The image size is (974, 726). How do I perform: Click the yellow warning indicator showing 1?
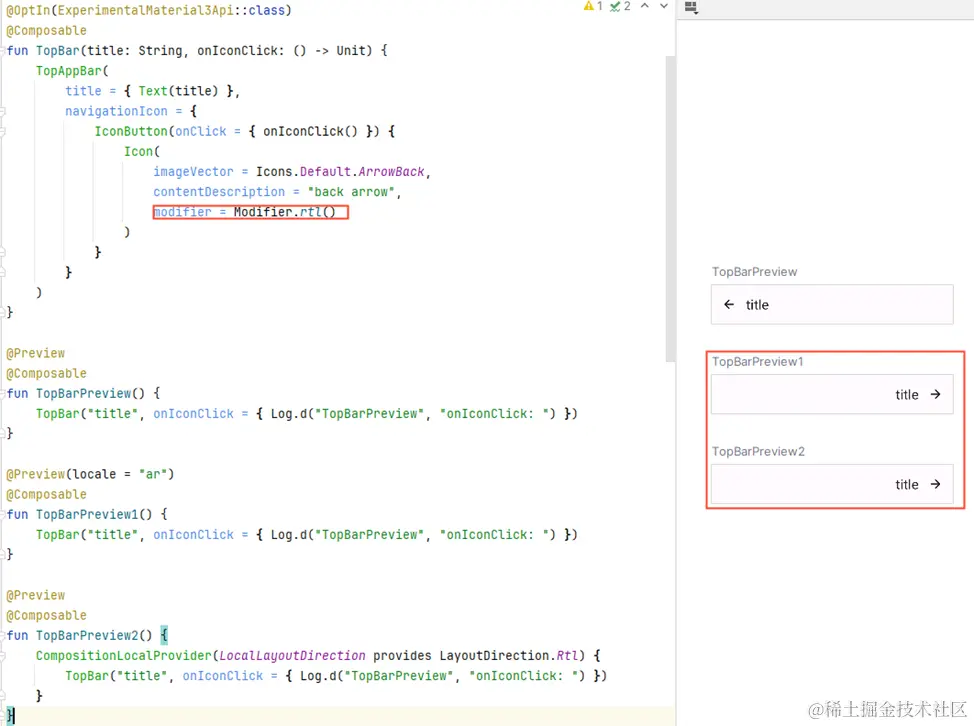pos(593,6)
